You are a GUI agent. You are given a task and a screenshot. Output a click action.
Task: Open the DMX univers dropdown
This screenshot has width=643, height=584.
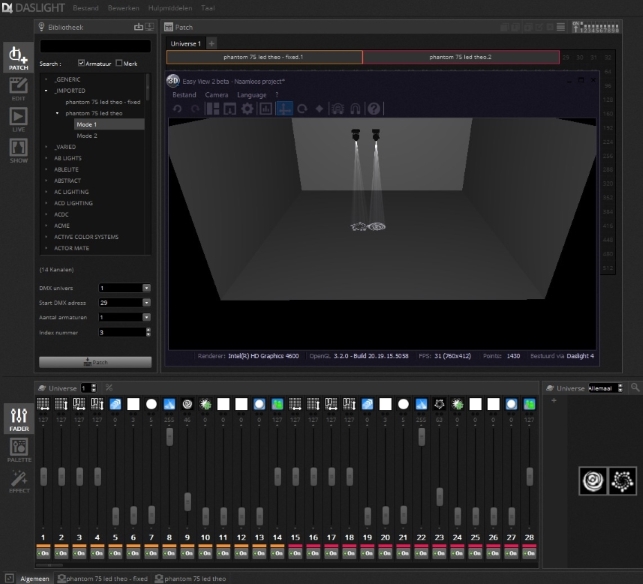146,288
